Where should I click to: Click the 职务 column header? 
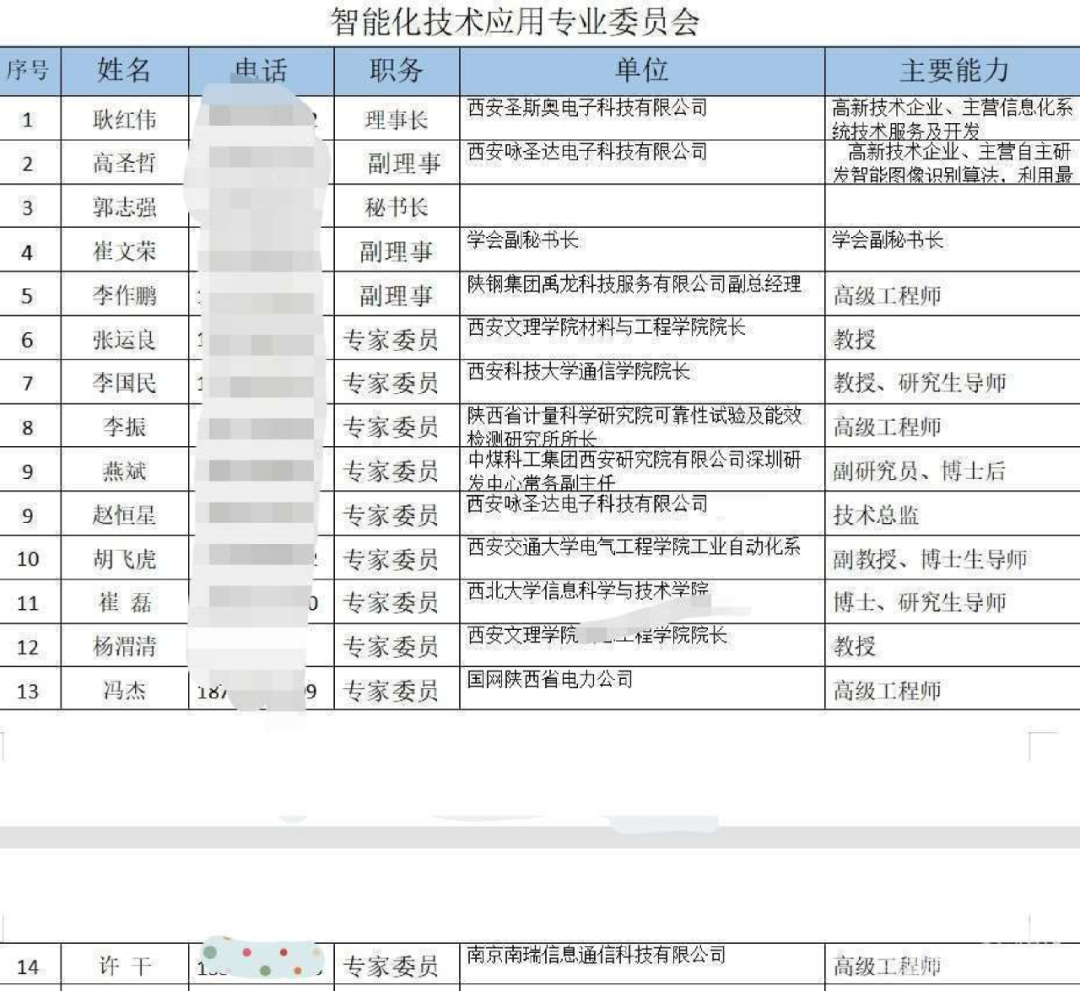tap(396, 70)
